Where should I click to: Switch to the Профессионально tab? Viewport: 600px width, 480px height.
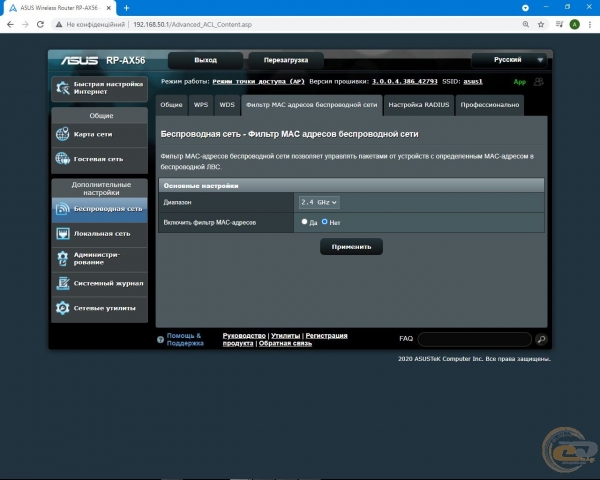point(490,105)
